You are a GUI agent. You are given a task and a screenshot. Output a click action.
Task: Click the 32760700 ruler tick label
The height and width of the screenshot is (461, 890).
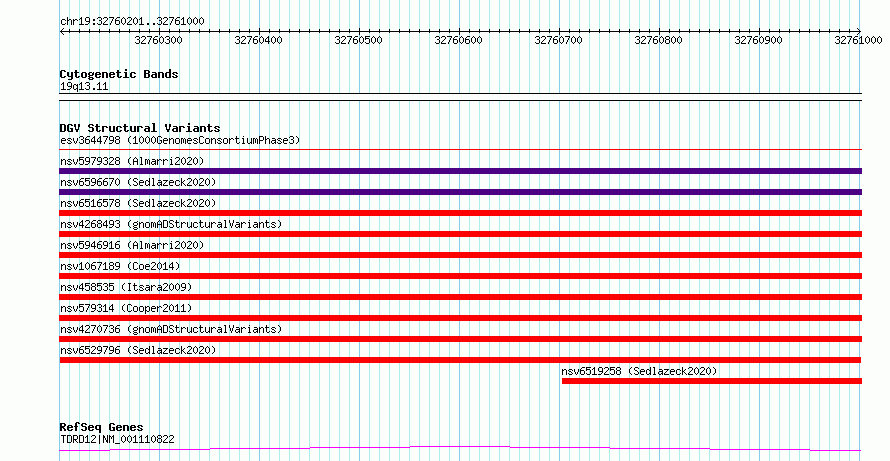(559, 40)
